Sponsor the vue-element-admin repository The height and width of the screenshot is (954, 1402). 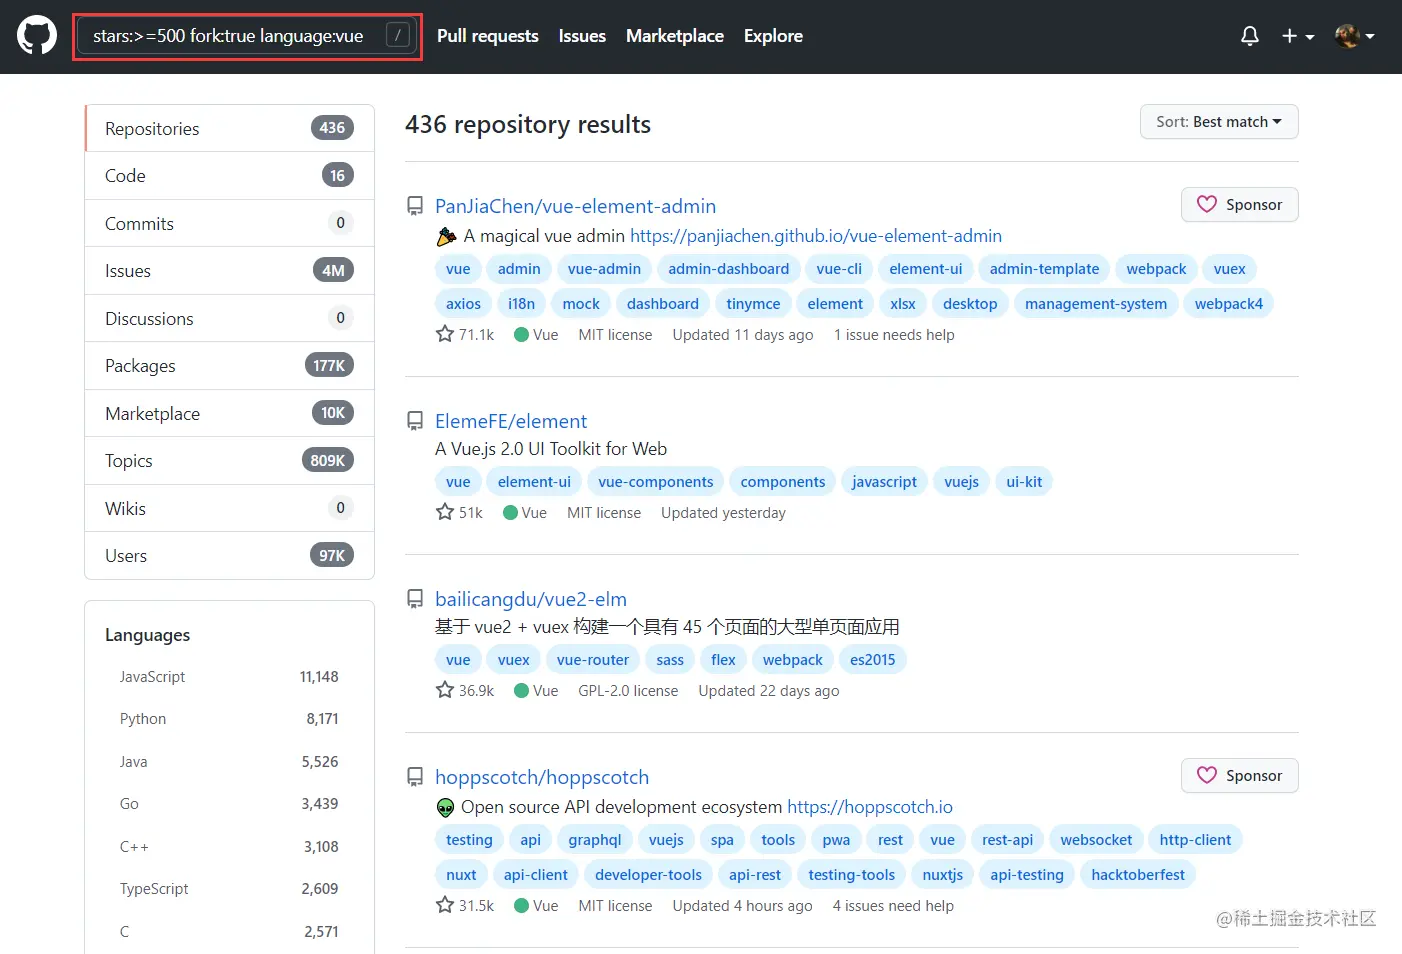click(1239, 205)
